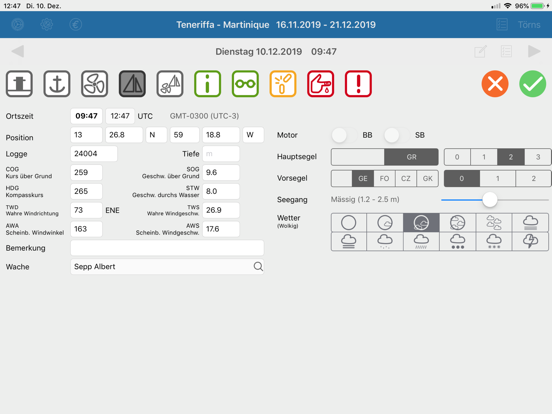
Task: Select the sailing event icon
Action: tap(132, 84)
